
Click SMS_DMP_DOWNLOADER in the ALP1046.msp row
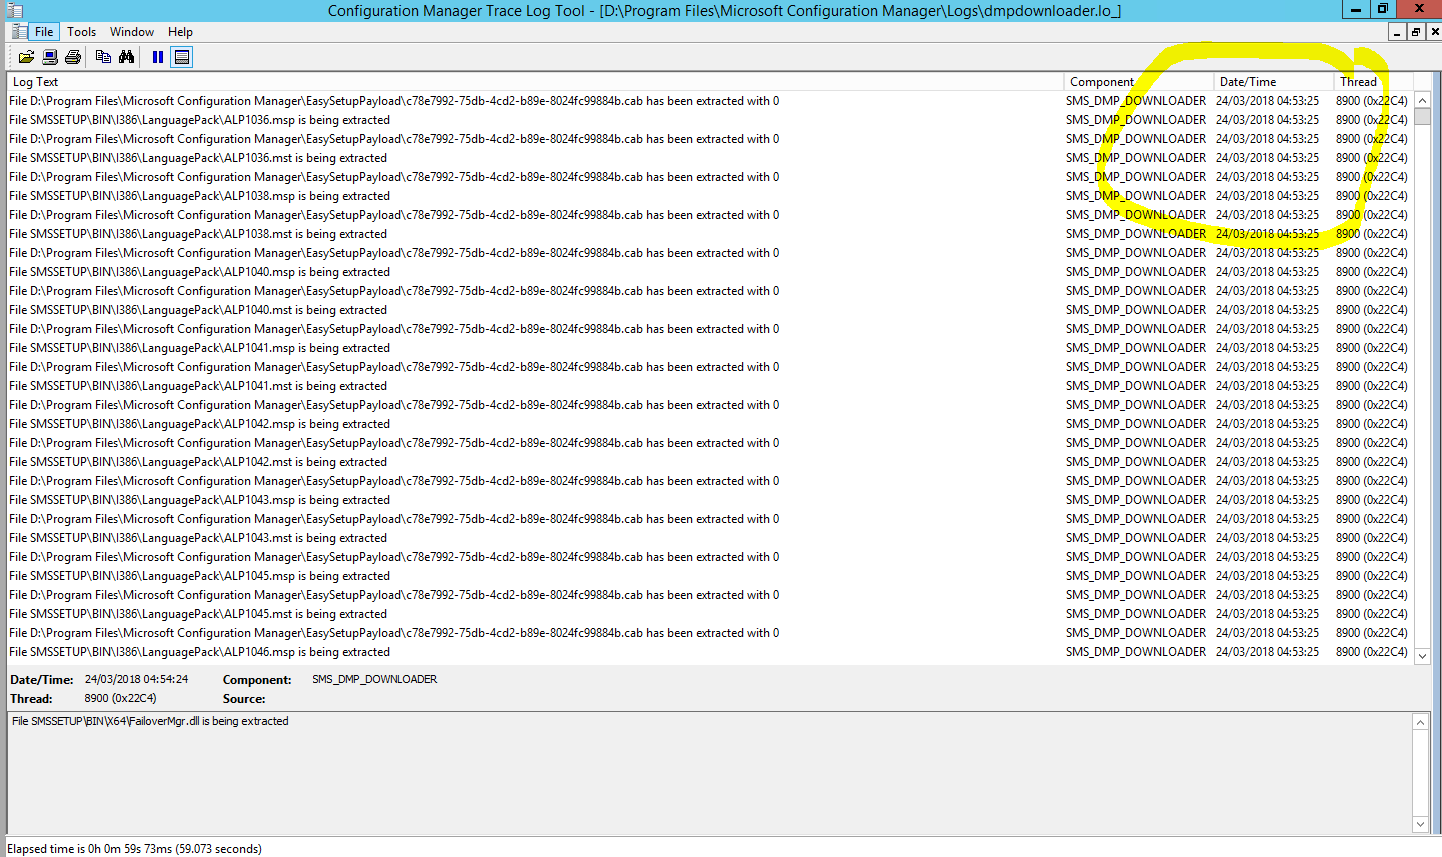click(1136, 652)
